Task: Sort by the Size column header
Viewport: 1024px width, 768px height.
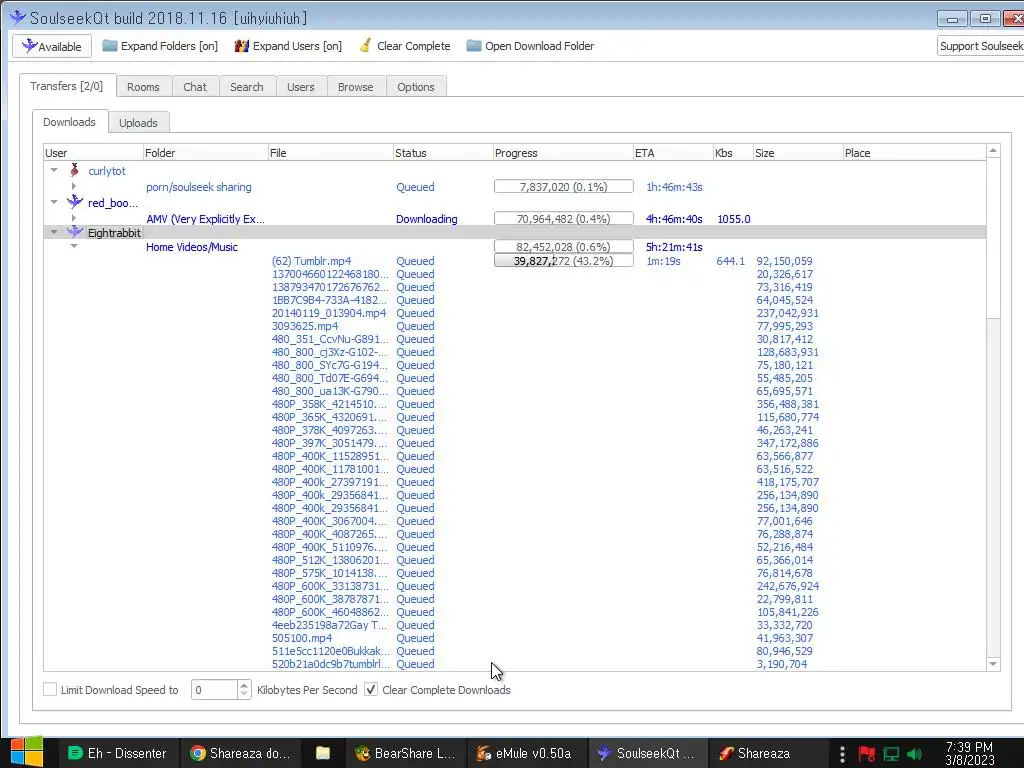Action: 797,153
